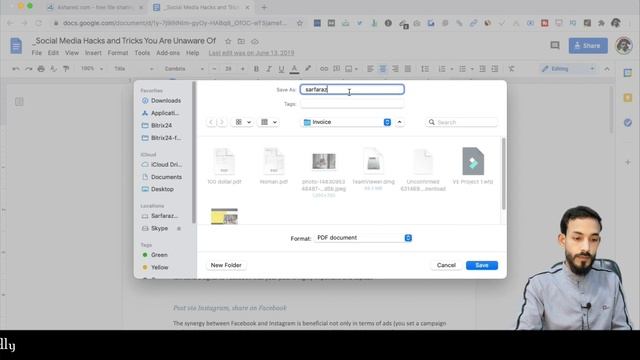Star the Google Docs document
Screen dimensions: 640x360
pyautogui.click(x=228, y=41)
